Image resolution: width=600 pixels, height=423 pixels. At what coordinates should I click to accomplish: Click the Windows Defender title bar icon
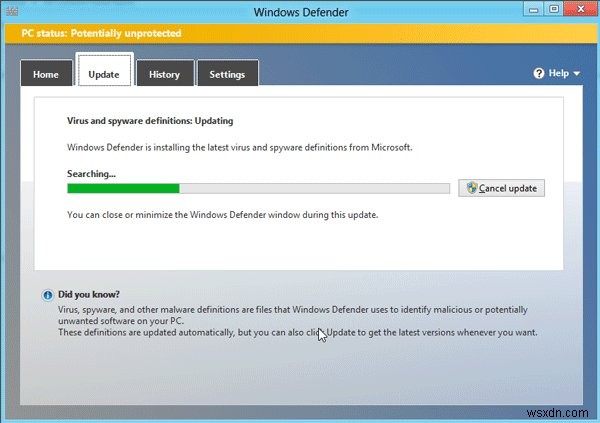[12, 11]
